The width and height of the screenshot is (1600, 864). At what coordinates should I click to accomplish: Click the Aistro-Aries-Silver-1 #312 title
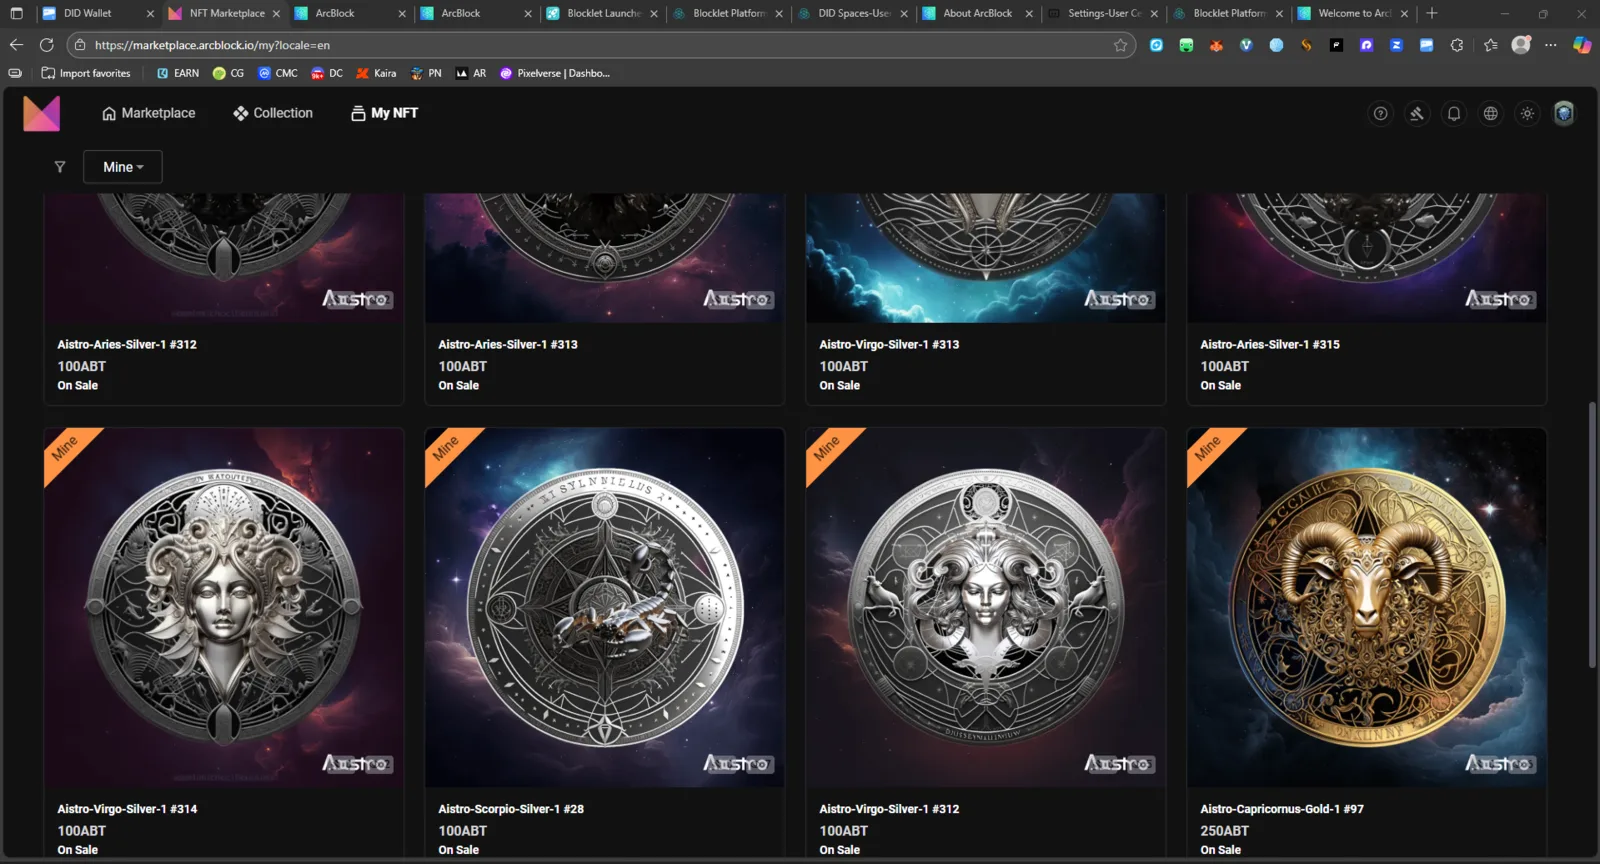(127, 344)
